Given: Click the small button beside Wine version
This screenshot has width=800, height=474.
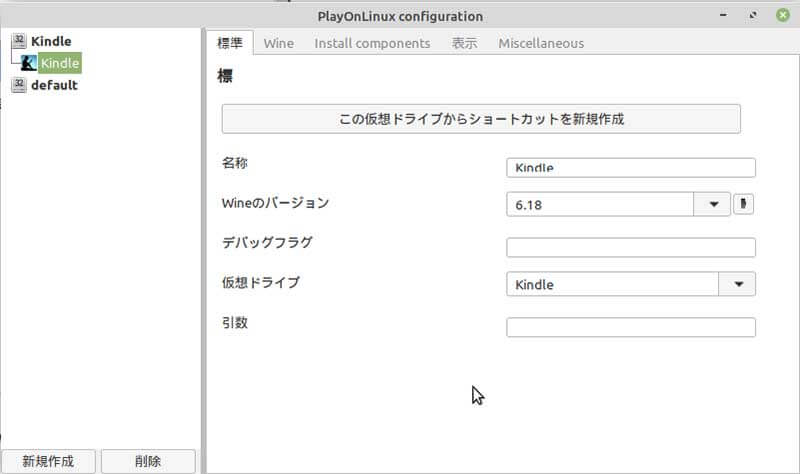Looking at the screenshot, I should pos(743,204).
